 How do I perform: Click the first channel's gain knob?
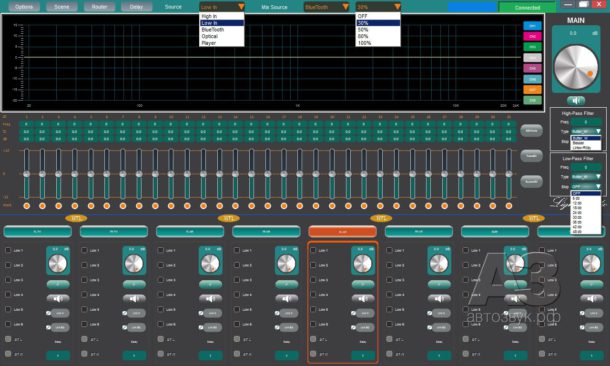(58, 263)
